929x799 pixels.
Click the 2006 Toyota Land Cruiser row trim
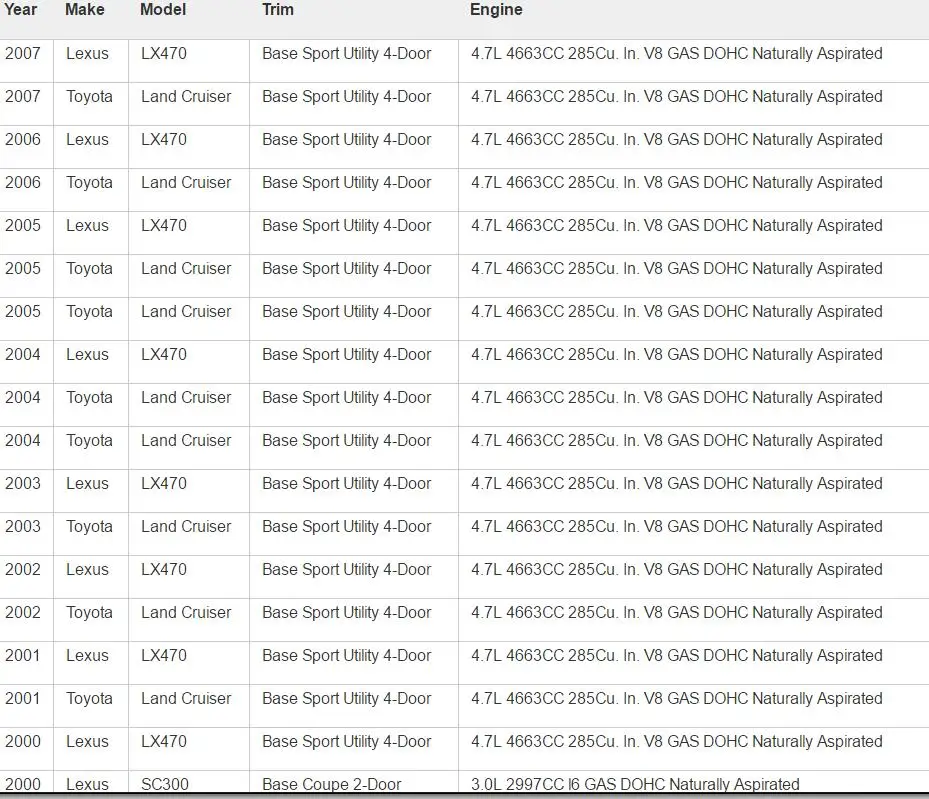click(347, 182)
